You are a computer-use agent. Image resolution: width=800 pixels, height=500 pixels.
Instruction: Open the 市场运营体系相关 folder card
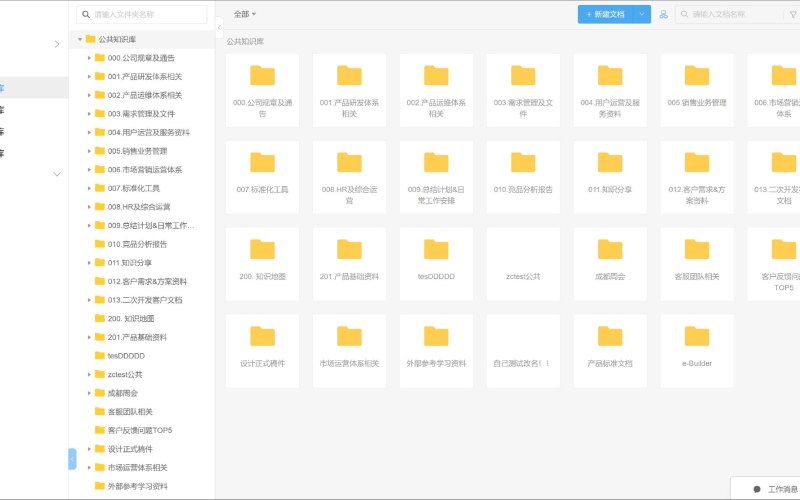pyautogui.click(x=349, y=351)
